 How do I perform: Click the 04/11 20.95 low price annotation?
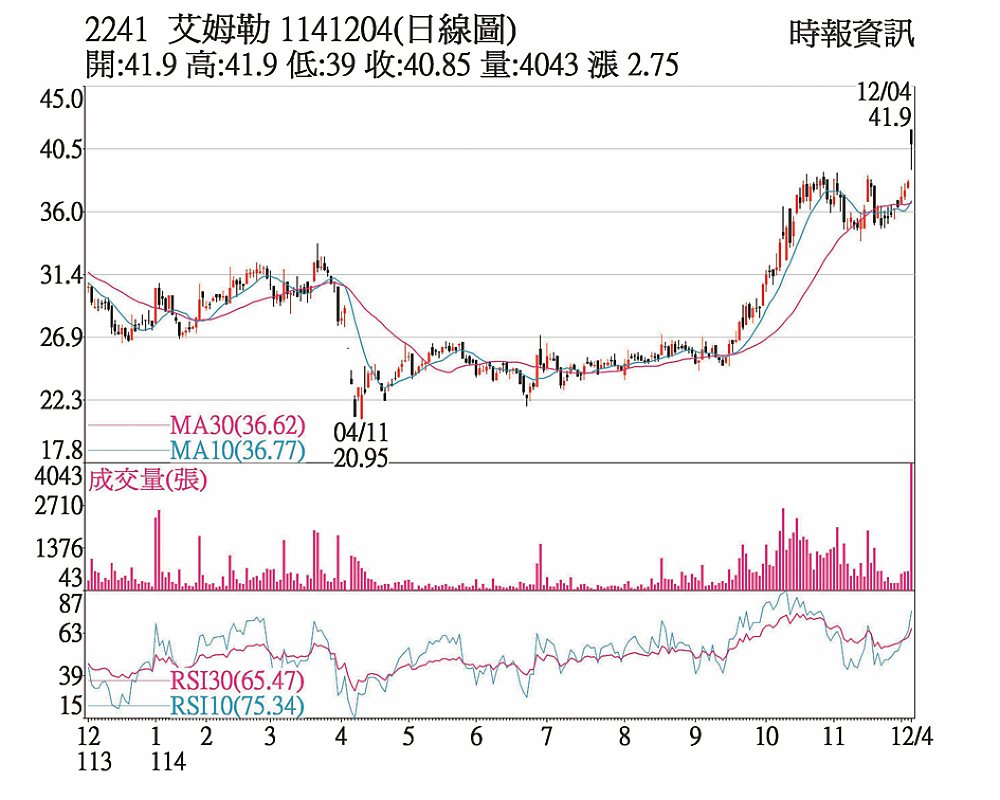[361, 445]
